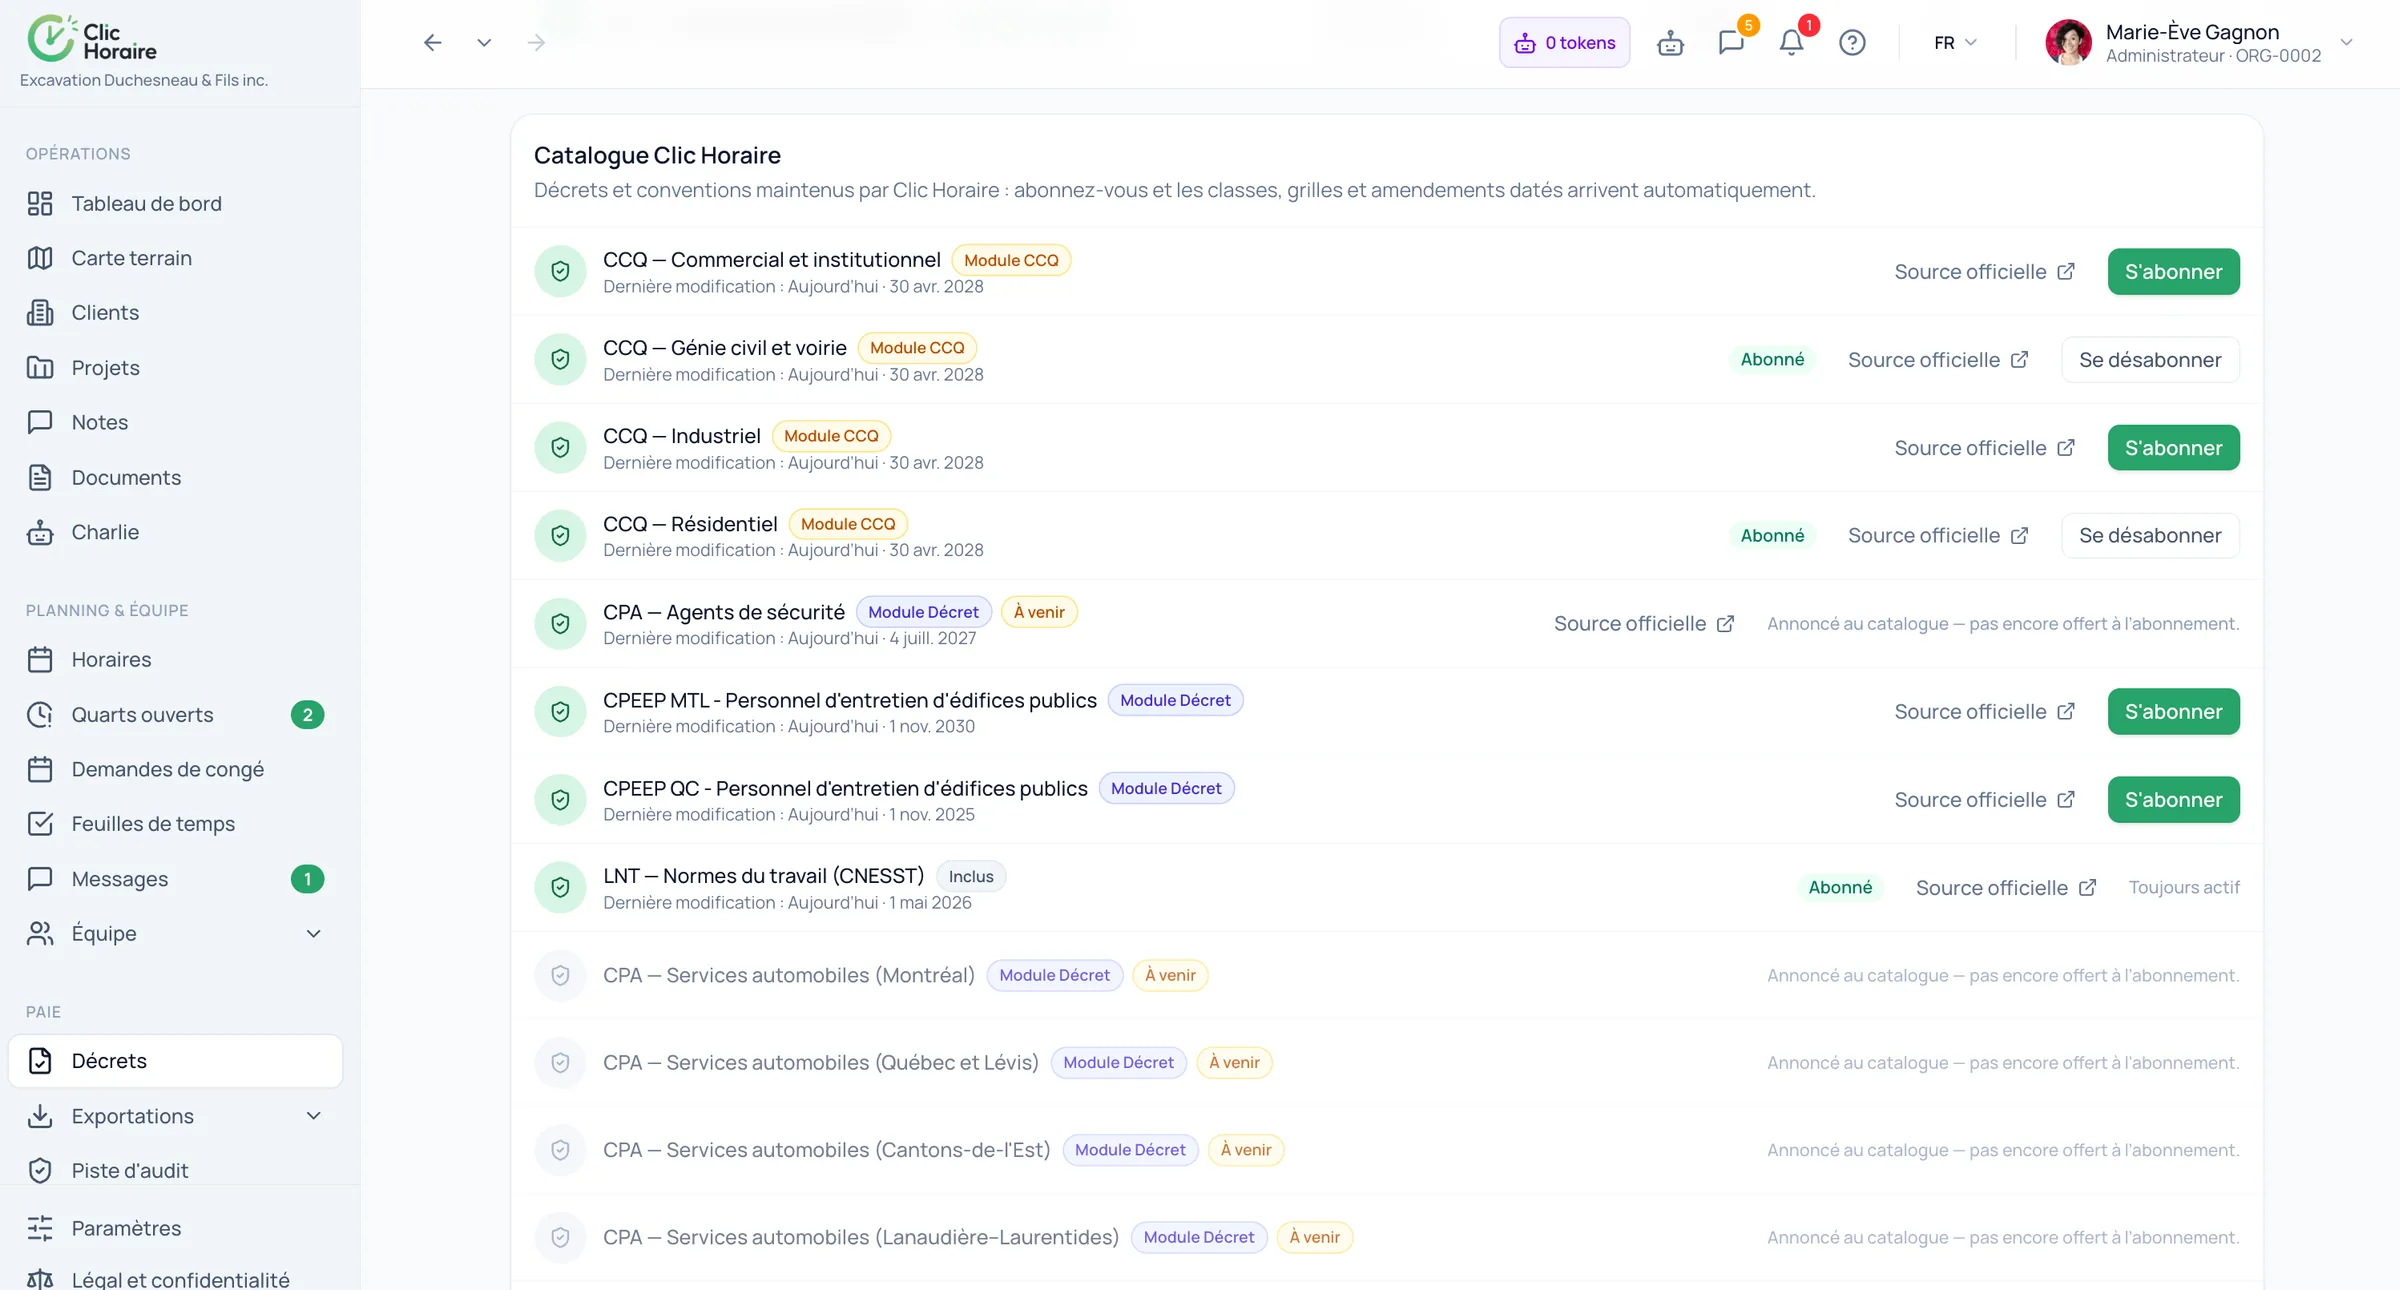The height and width of the screenshot is (1290, 2400).
Task: Click the Quarts ouverts count badge 2
Action: (x=307, y=715)
